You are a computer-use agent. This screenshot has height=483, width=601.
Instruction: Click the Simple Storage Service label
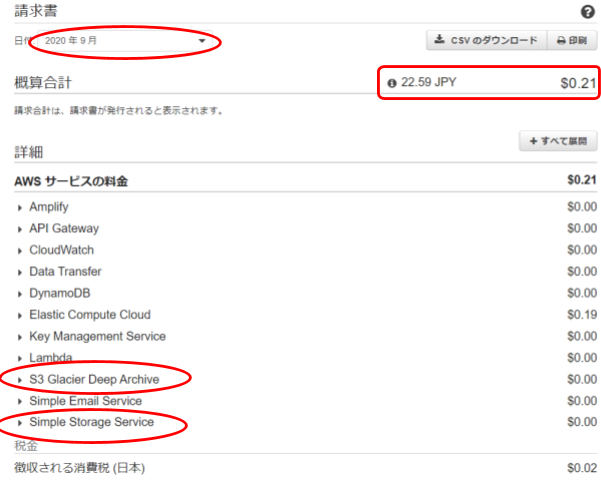tap(92, 422)
